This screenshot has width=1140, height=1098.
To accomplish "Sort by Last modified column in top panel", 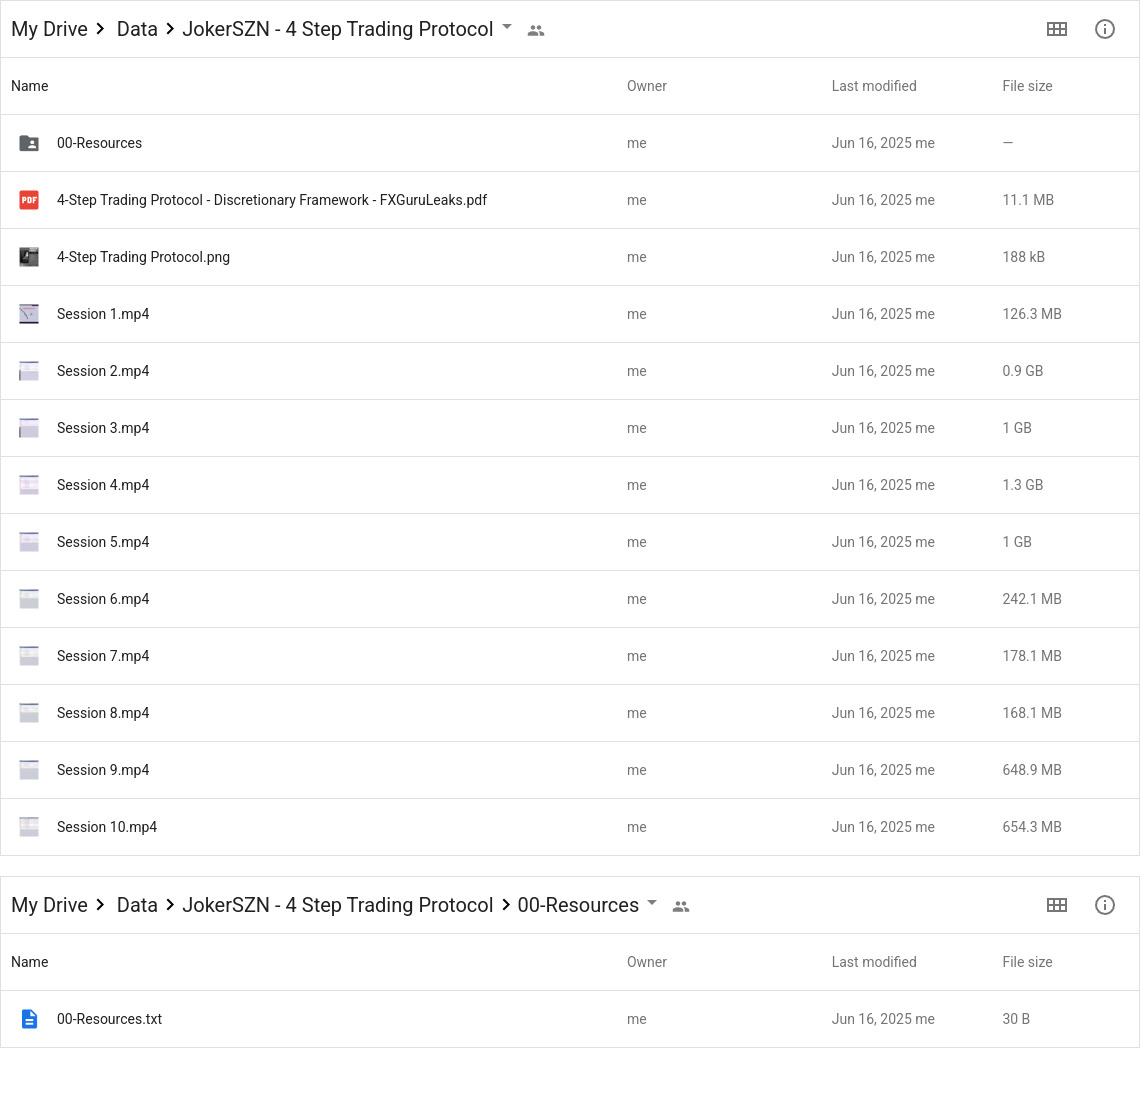I will 874,86.
